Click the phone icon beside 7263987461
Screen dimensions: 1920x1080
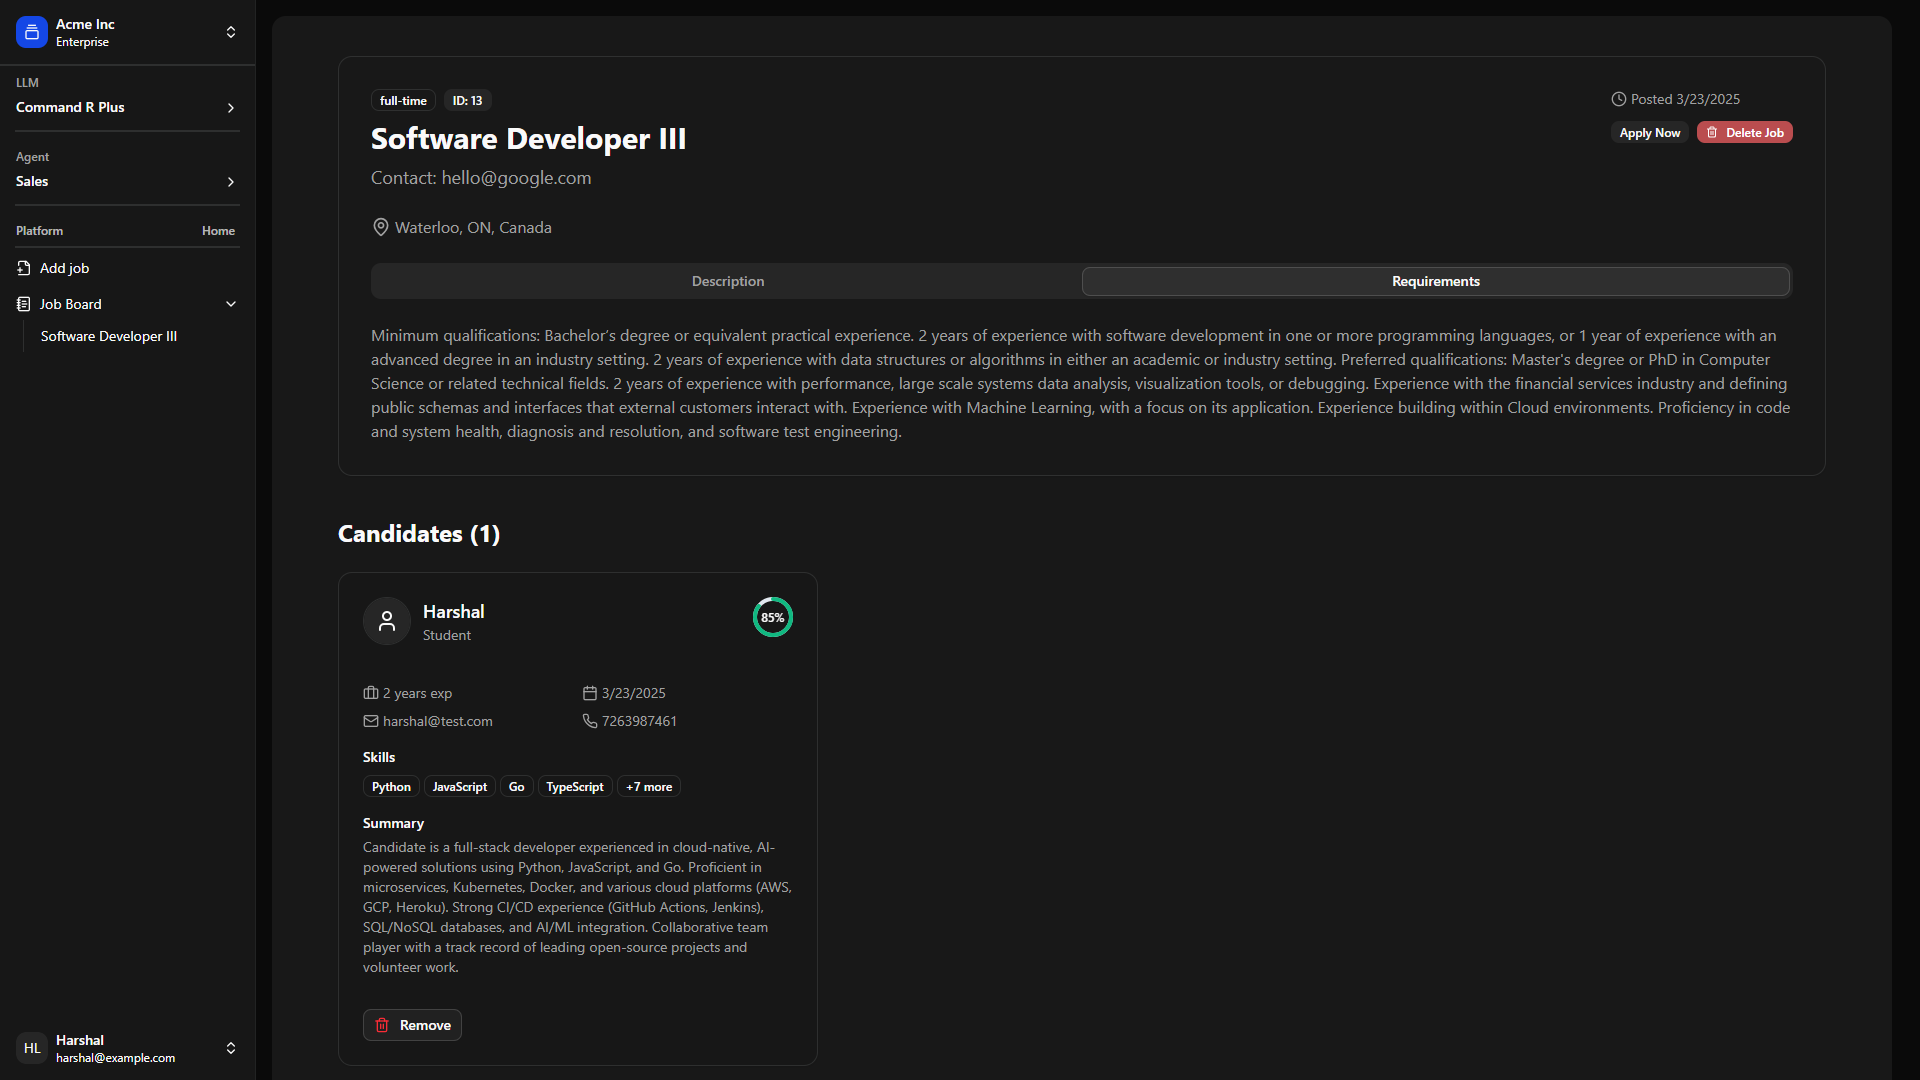click(x=590, y=721)
